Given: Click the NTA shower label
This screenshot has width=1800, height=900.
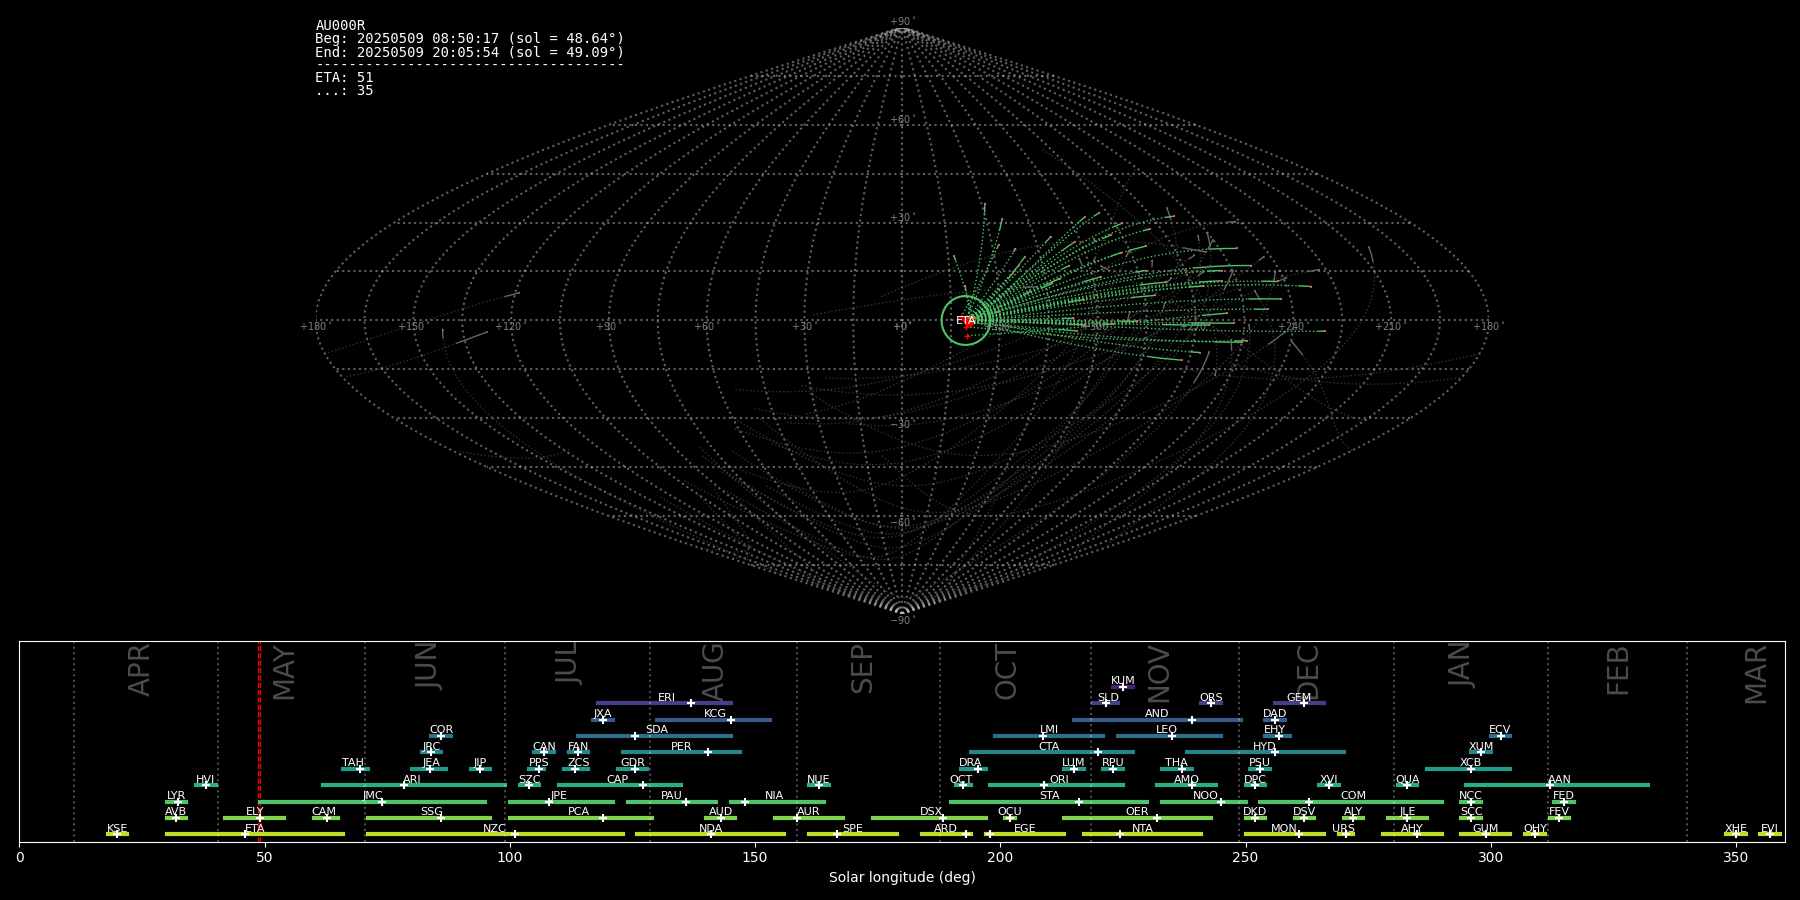Looking at the screenshot, I should tap(1142, 828).
